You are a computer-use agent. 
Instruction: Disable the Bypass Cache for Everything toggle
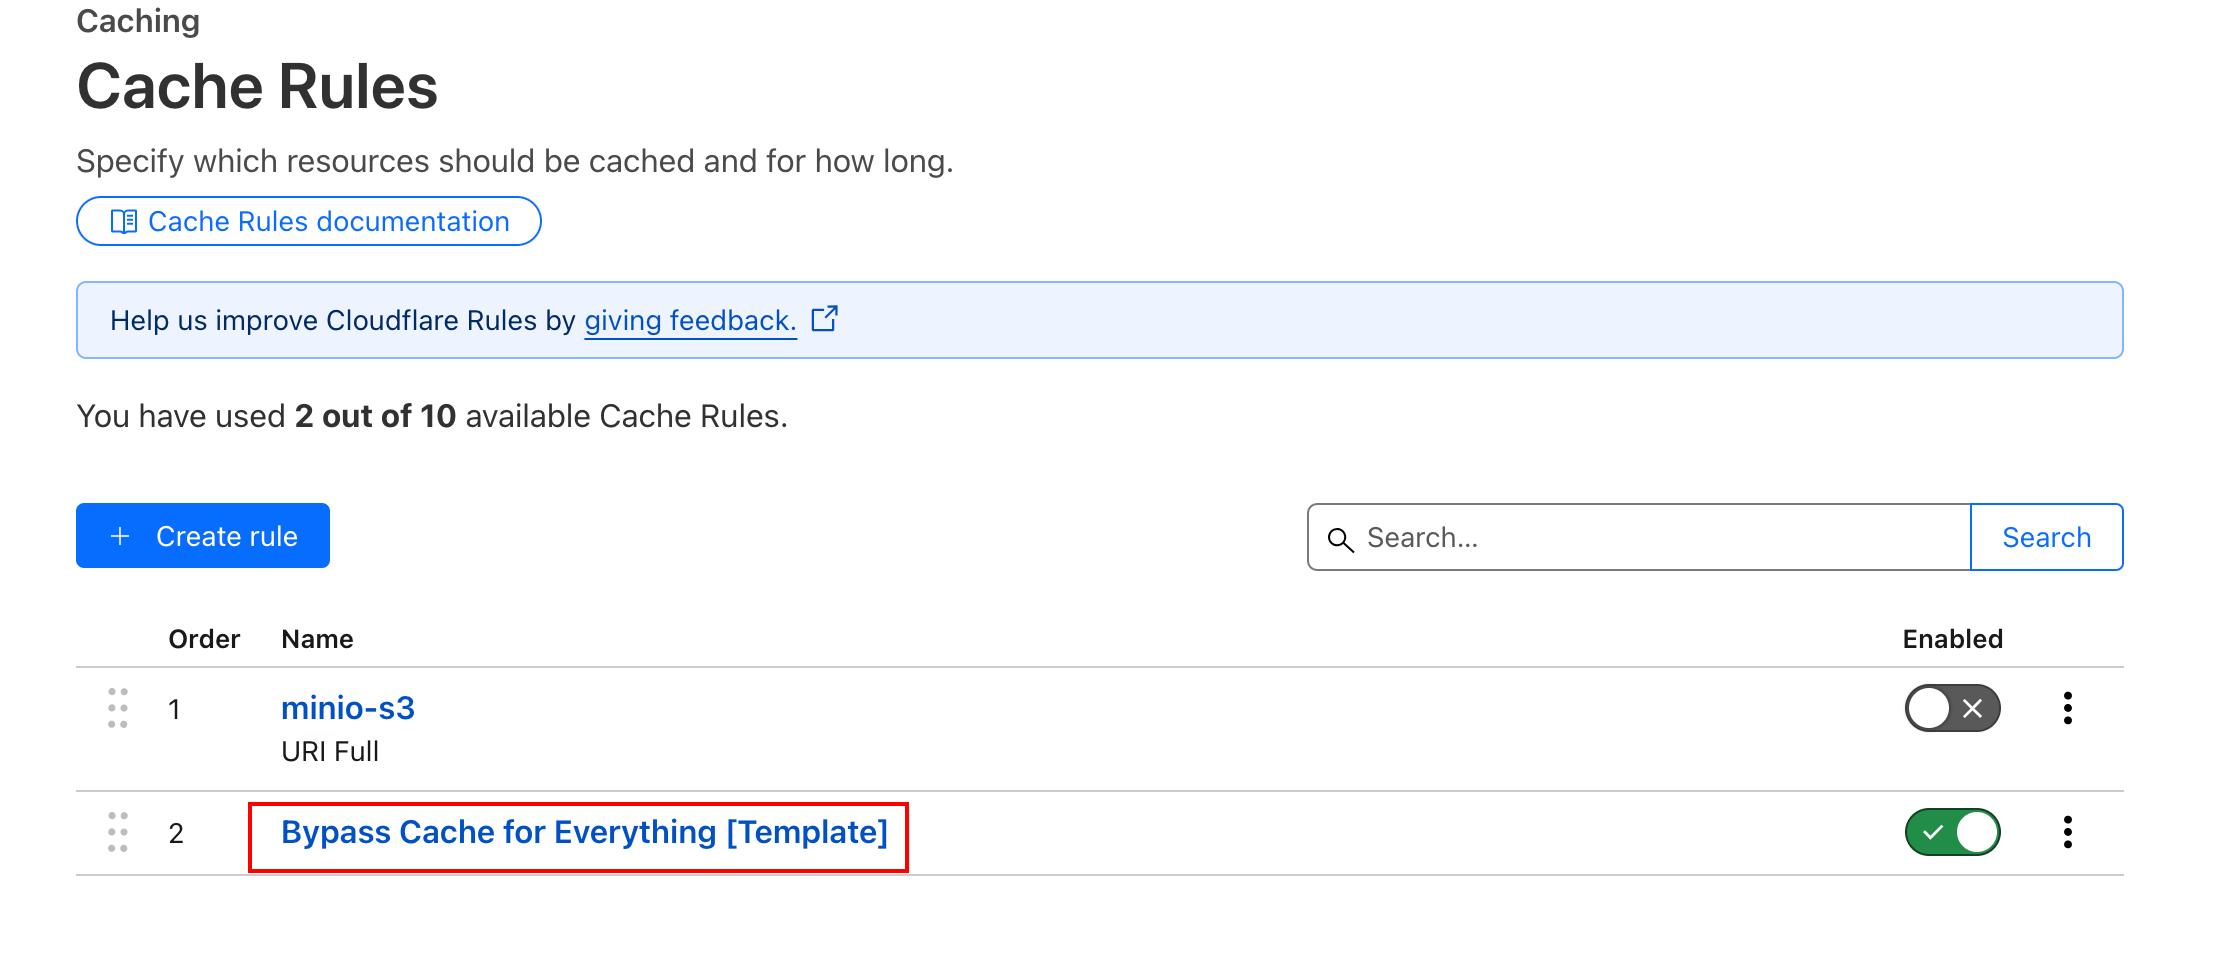pos(1952,833)
